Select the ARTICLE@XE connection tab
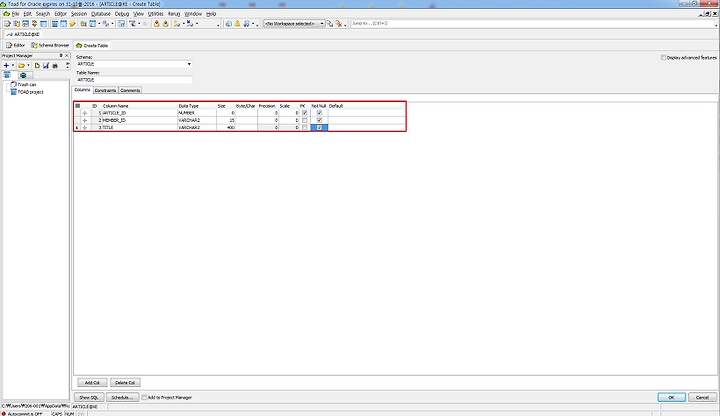Screen dimensions: 720x416 click(23, 34)
